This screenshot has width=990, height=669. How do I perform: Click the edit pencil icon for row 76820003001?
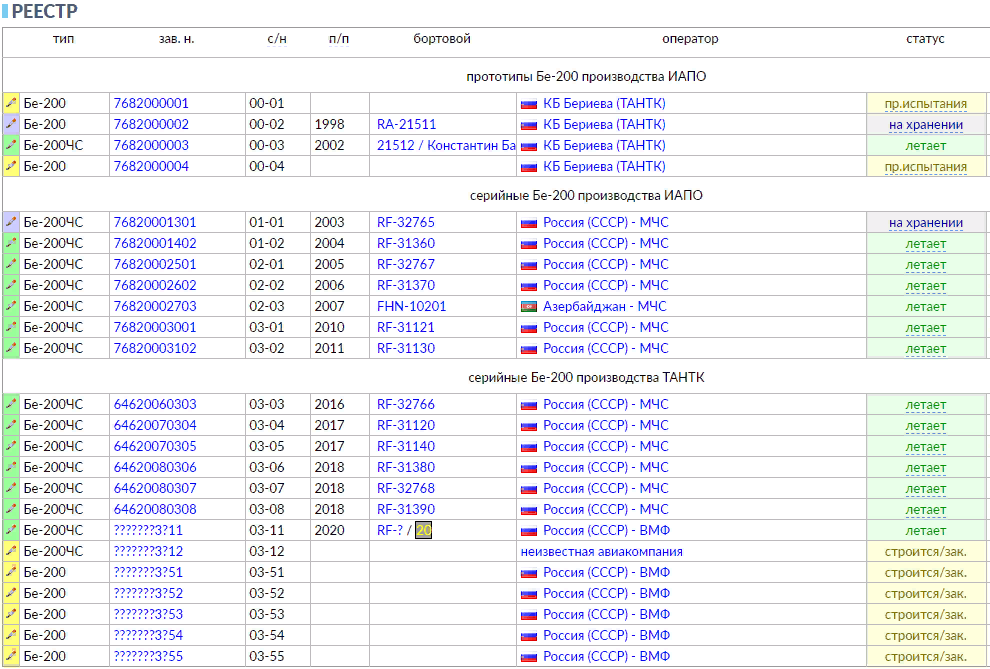coord(11,327)
